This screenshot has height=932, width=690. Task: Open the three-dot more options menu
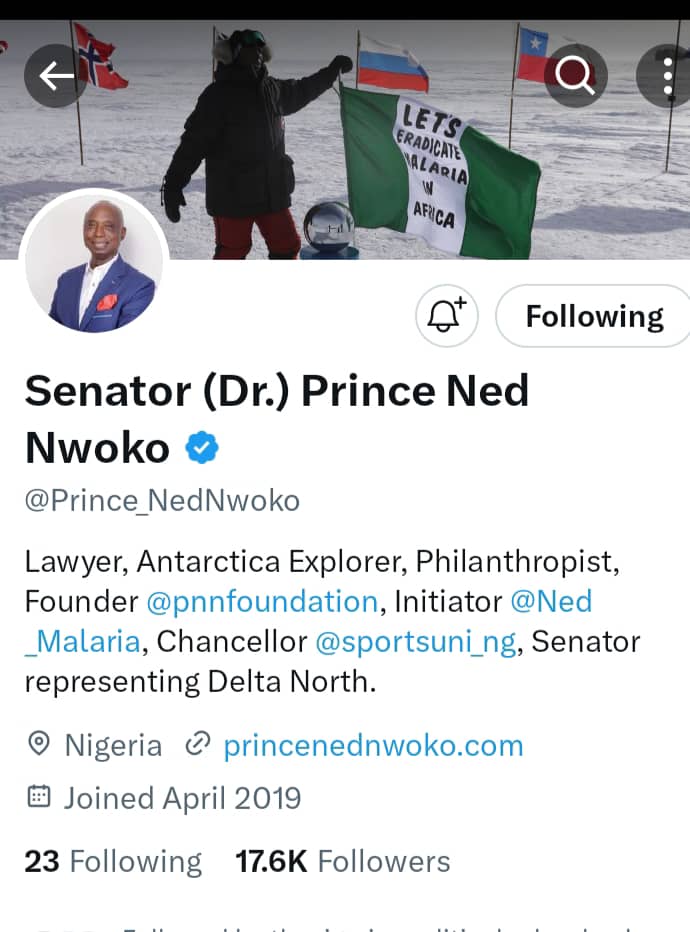click(668, 76)
